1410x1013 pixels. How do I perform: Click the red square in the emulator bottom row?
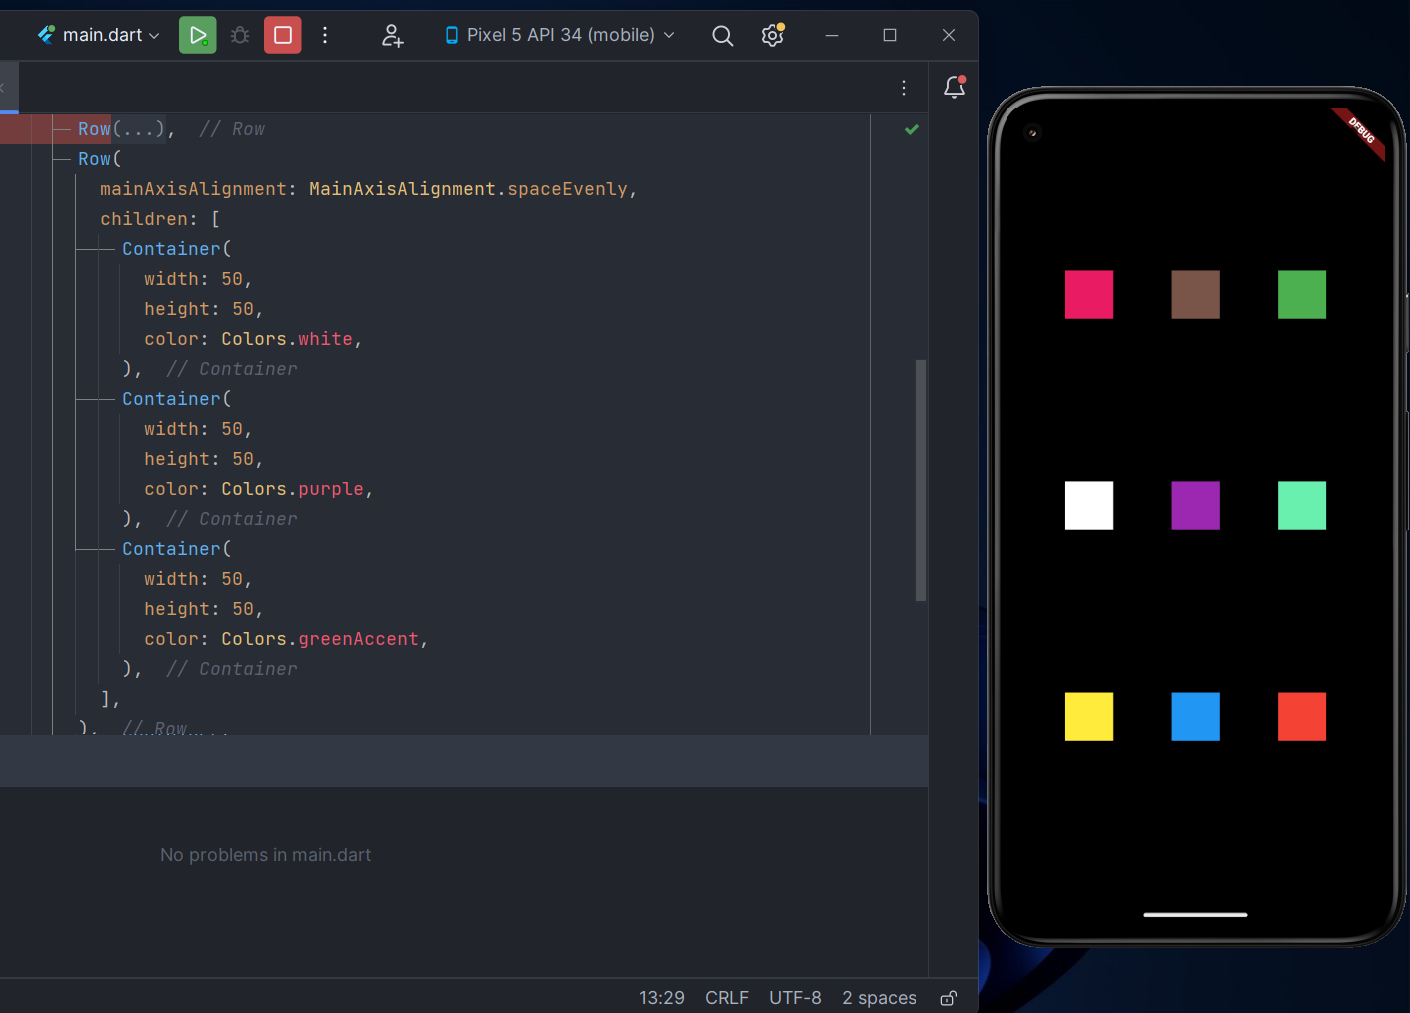pos(1302,717)
